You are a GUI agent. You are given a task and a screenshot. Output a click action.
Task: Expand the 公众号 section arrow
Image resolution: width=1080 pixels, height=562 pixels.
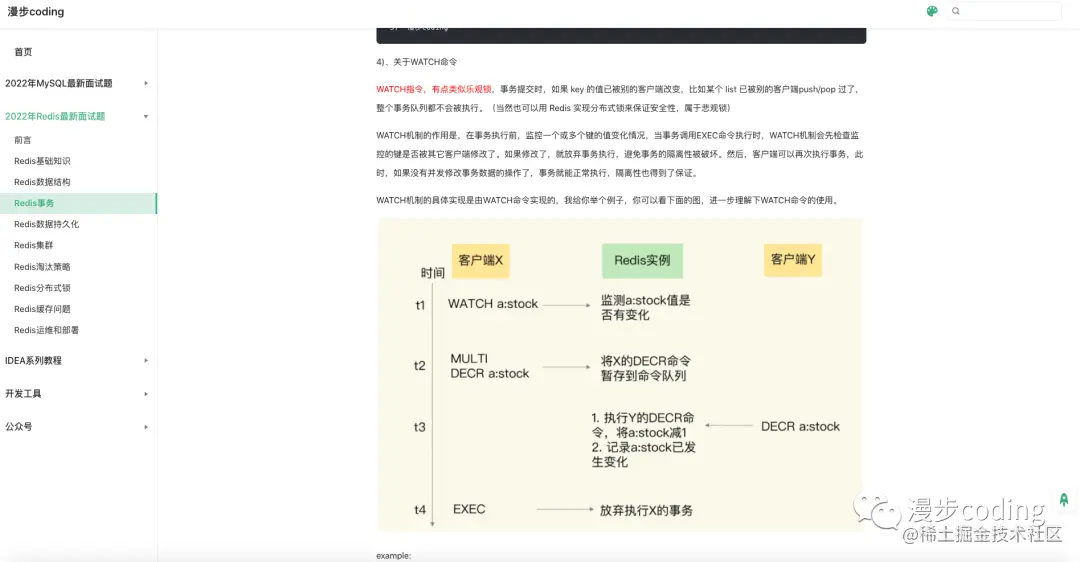click(146, 427)
